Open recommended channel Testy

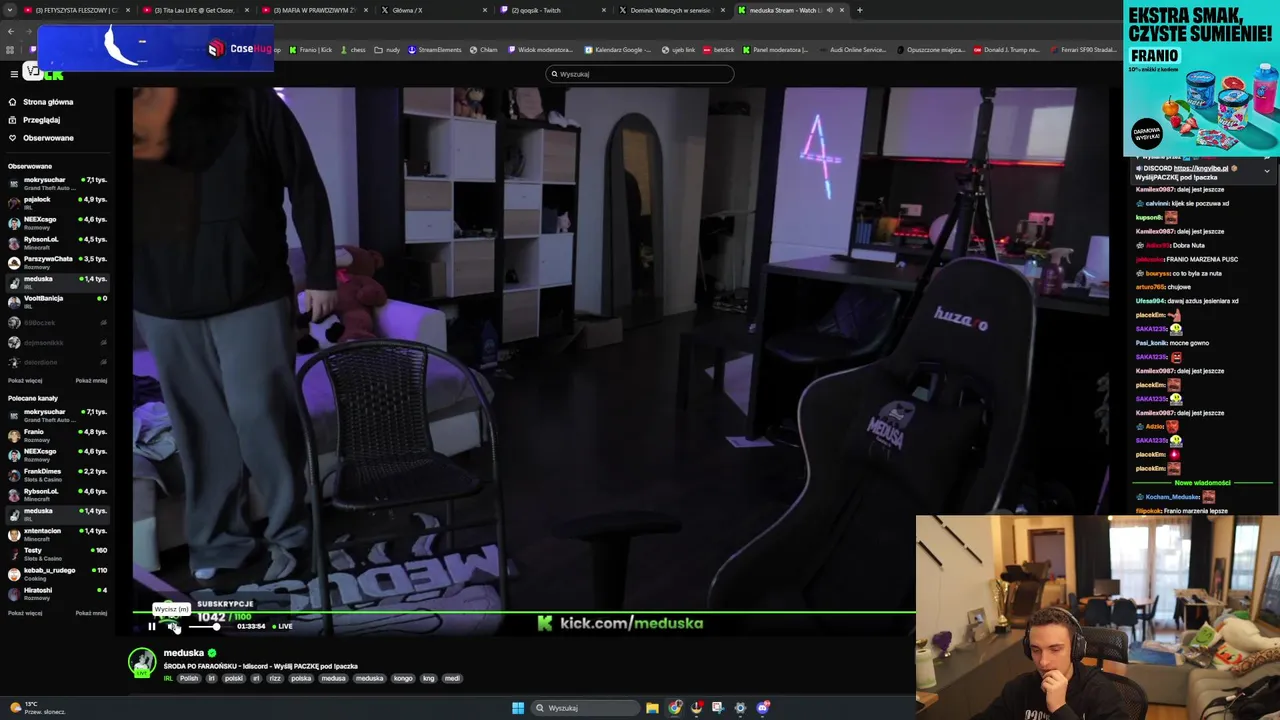(x=57, y=553)
